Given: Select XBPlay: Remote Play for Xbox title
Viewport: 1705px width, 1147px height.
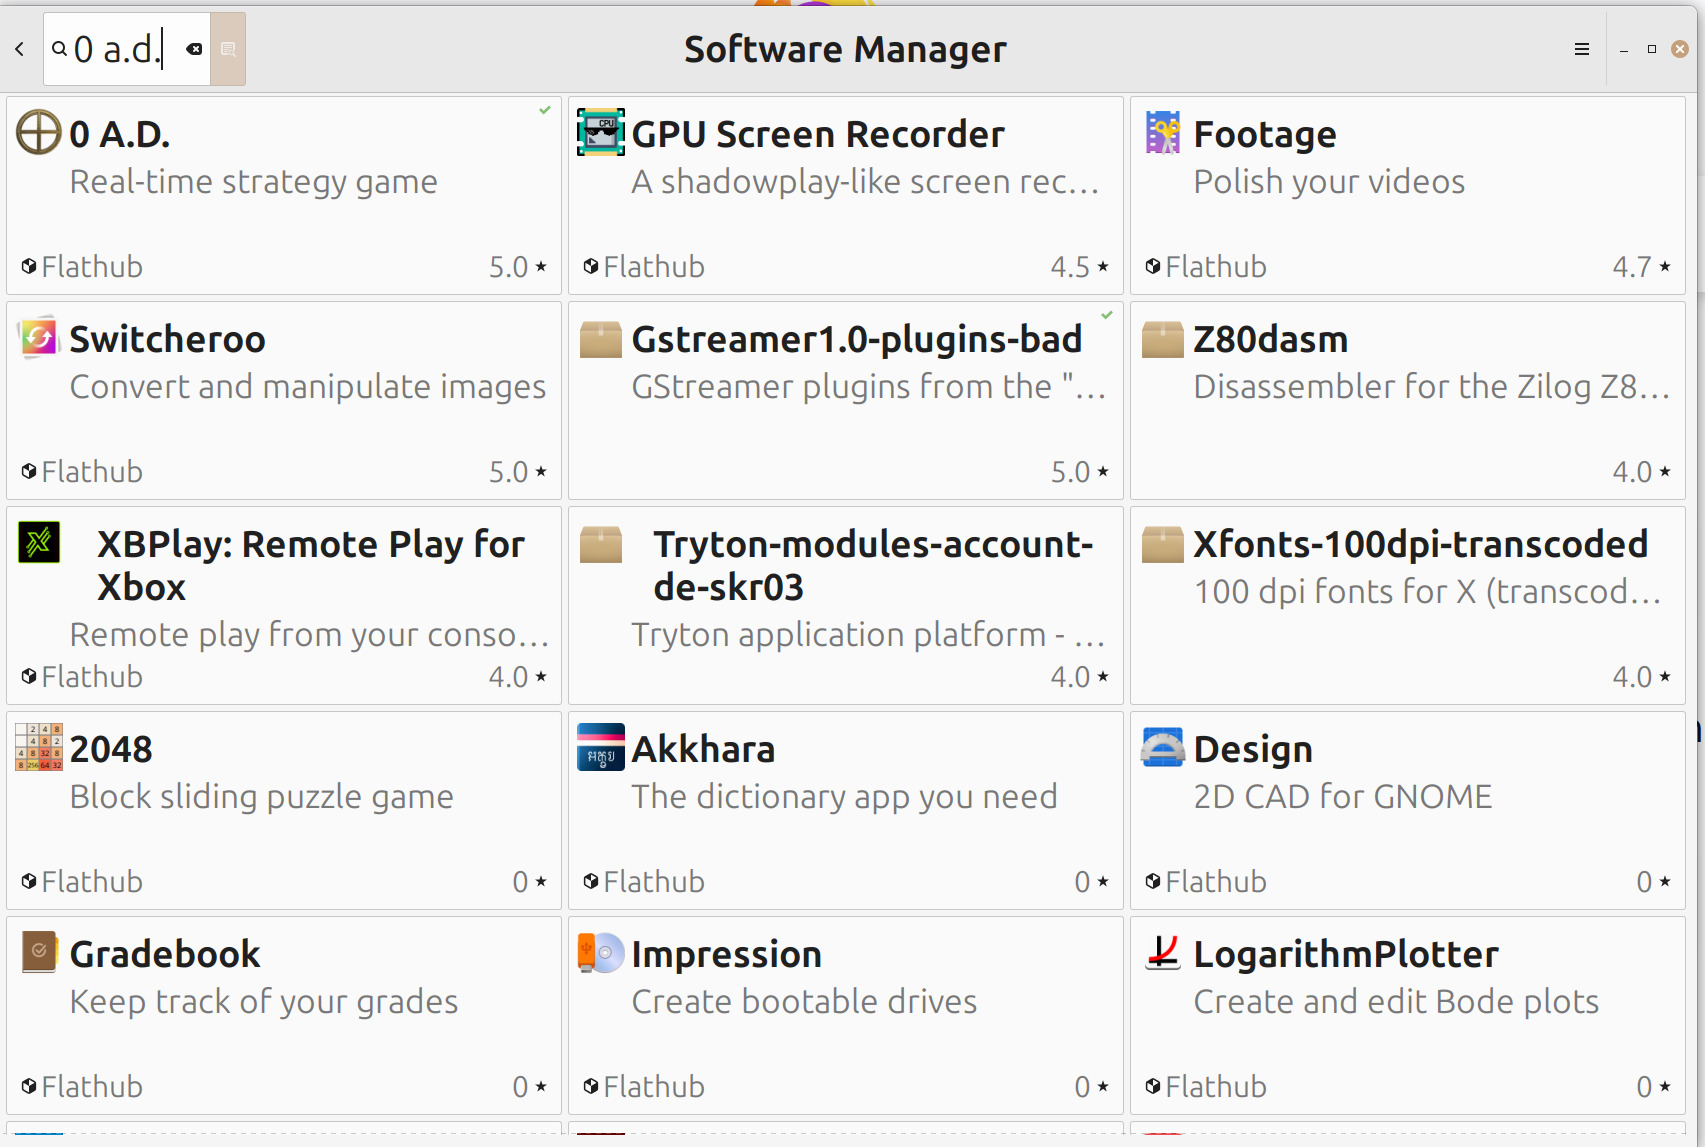Looking at the screenshot, I should coord(311,565).
